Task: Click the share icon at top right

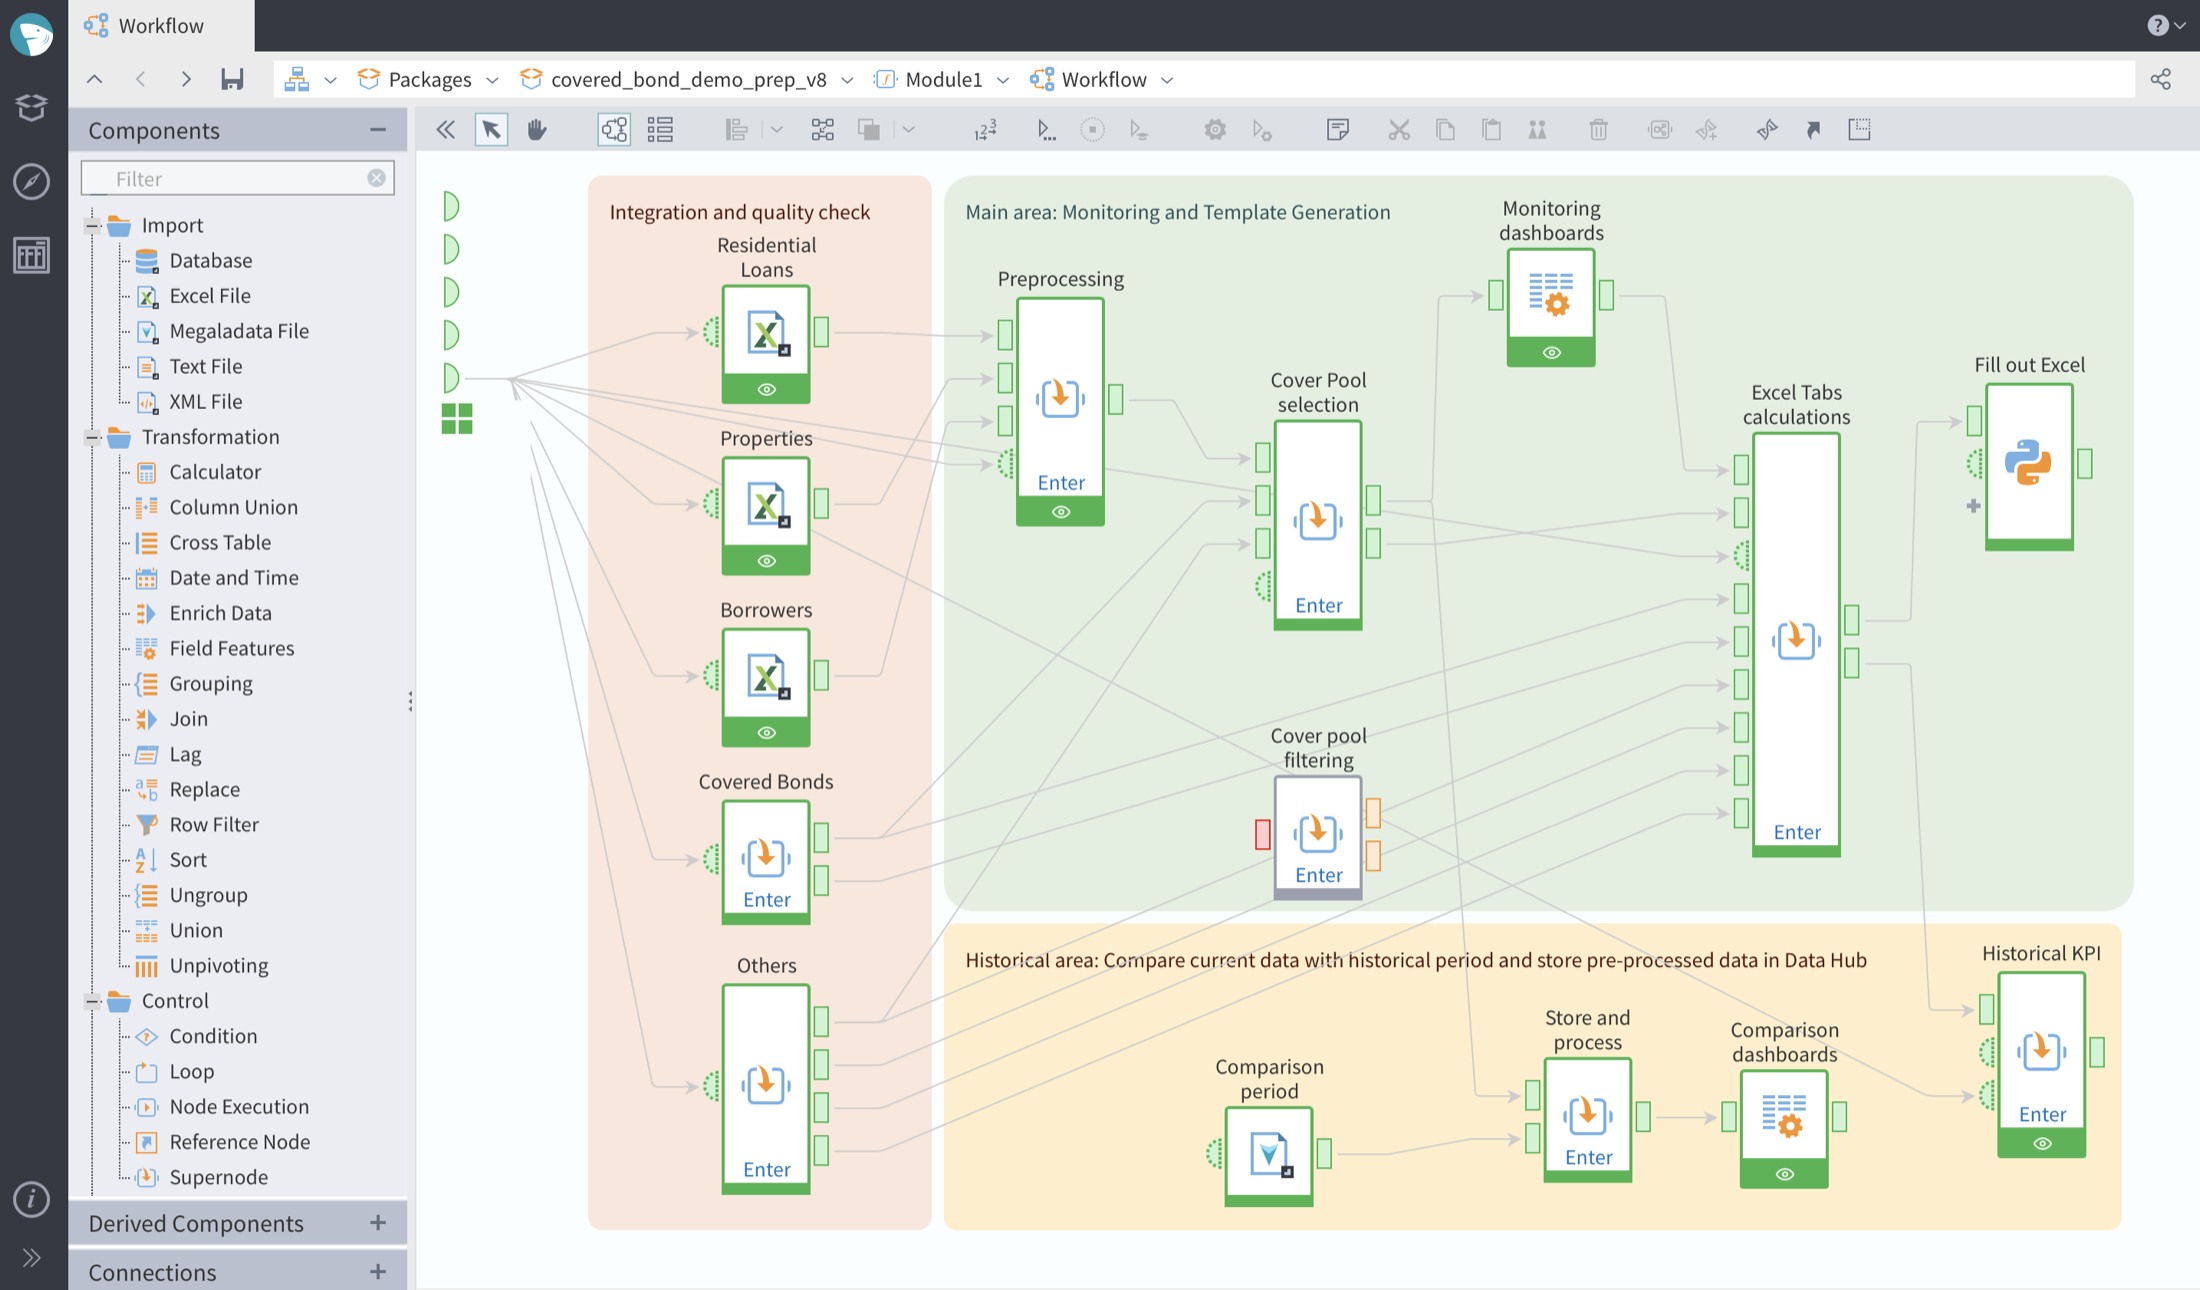Action: (2160, 79)
